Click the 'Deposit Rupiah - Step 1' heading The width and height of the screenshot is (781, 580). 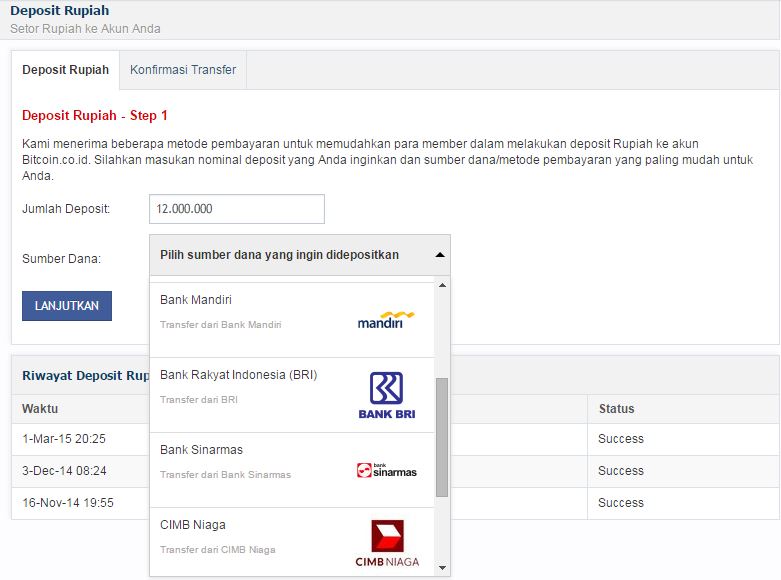(x=95, y=116)
